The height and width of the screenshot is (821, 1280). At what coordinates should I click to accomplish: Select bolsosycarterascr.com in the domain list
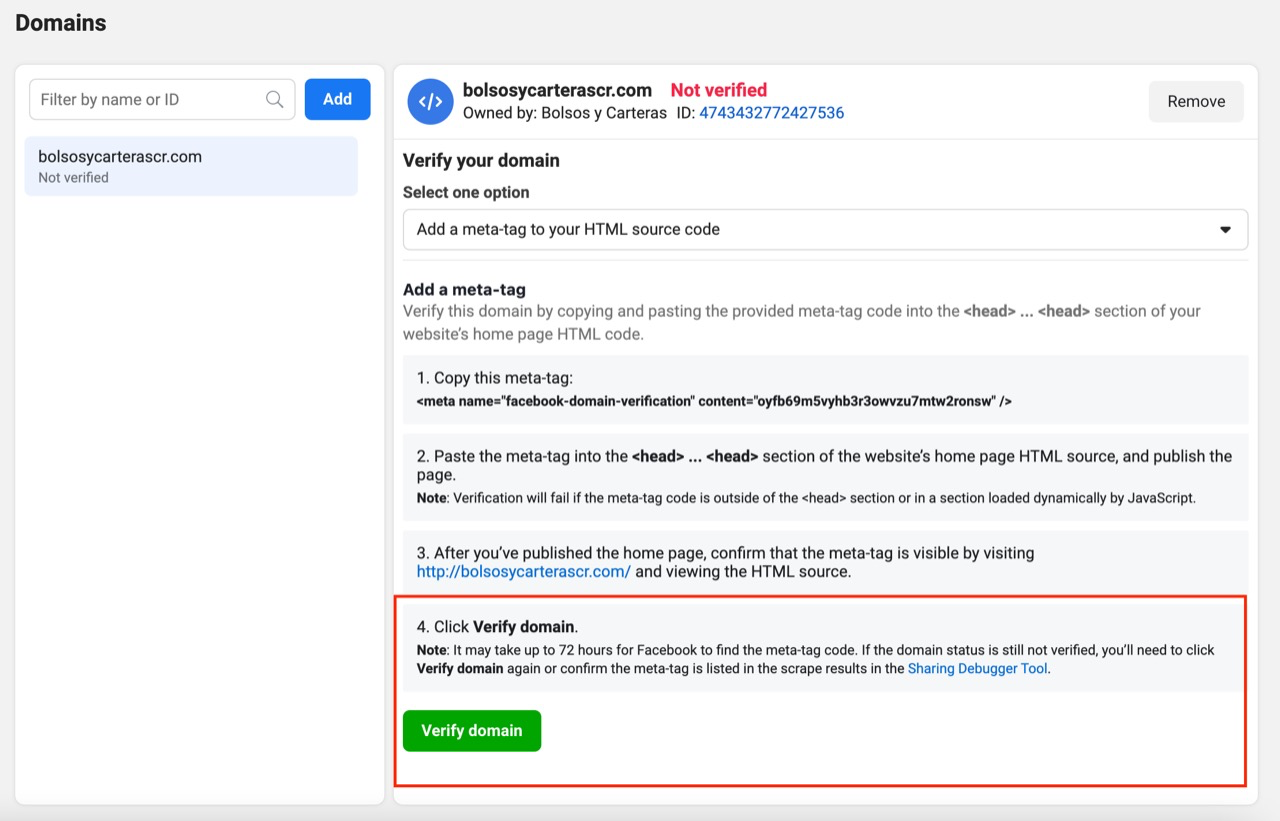(191, 166)
